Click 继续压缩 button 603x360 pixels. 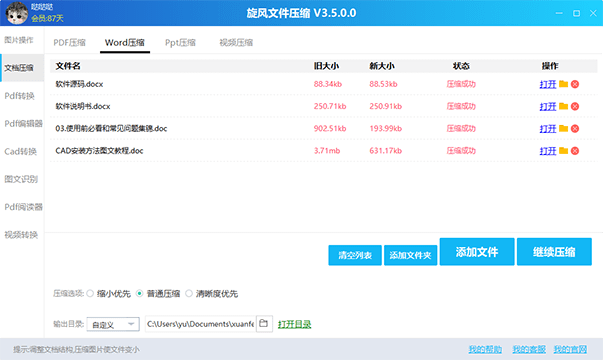point(554,252)
